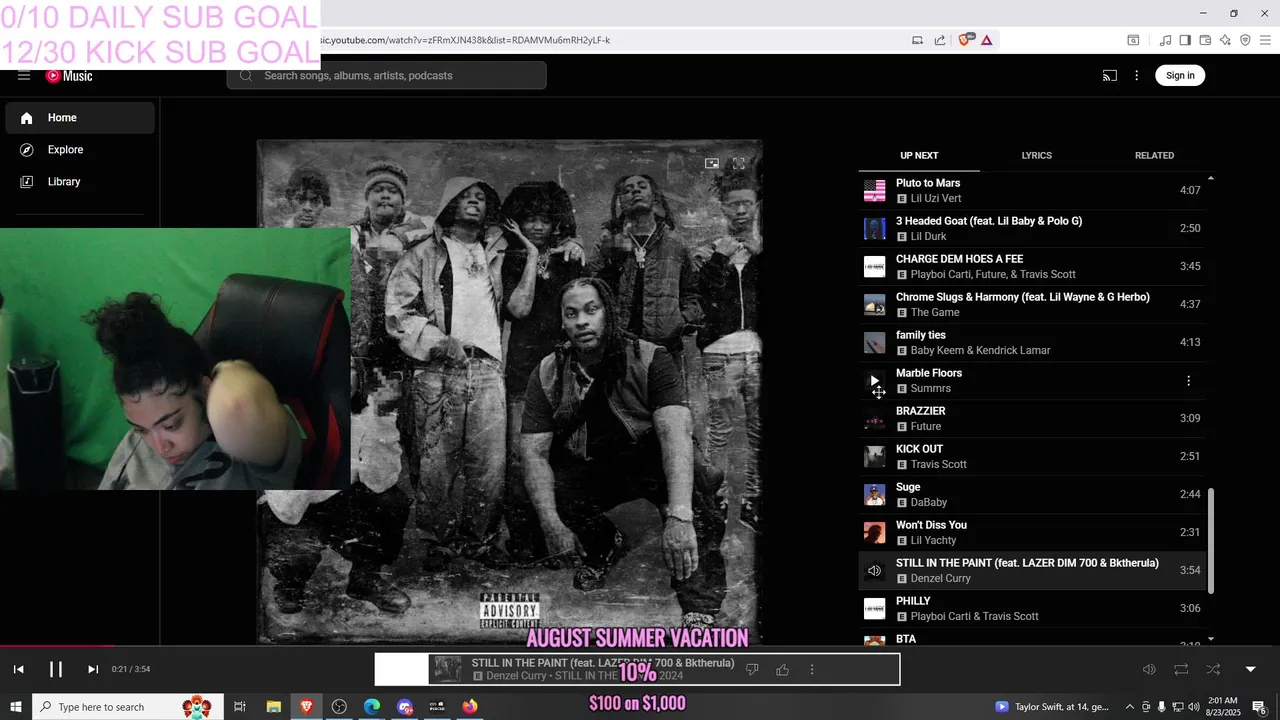This screenshot has width=1280, height=720.
Task: Open the browser main menu
Action: (1265, 40)
